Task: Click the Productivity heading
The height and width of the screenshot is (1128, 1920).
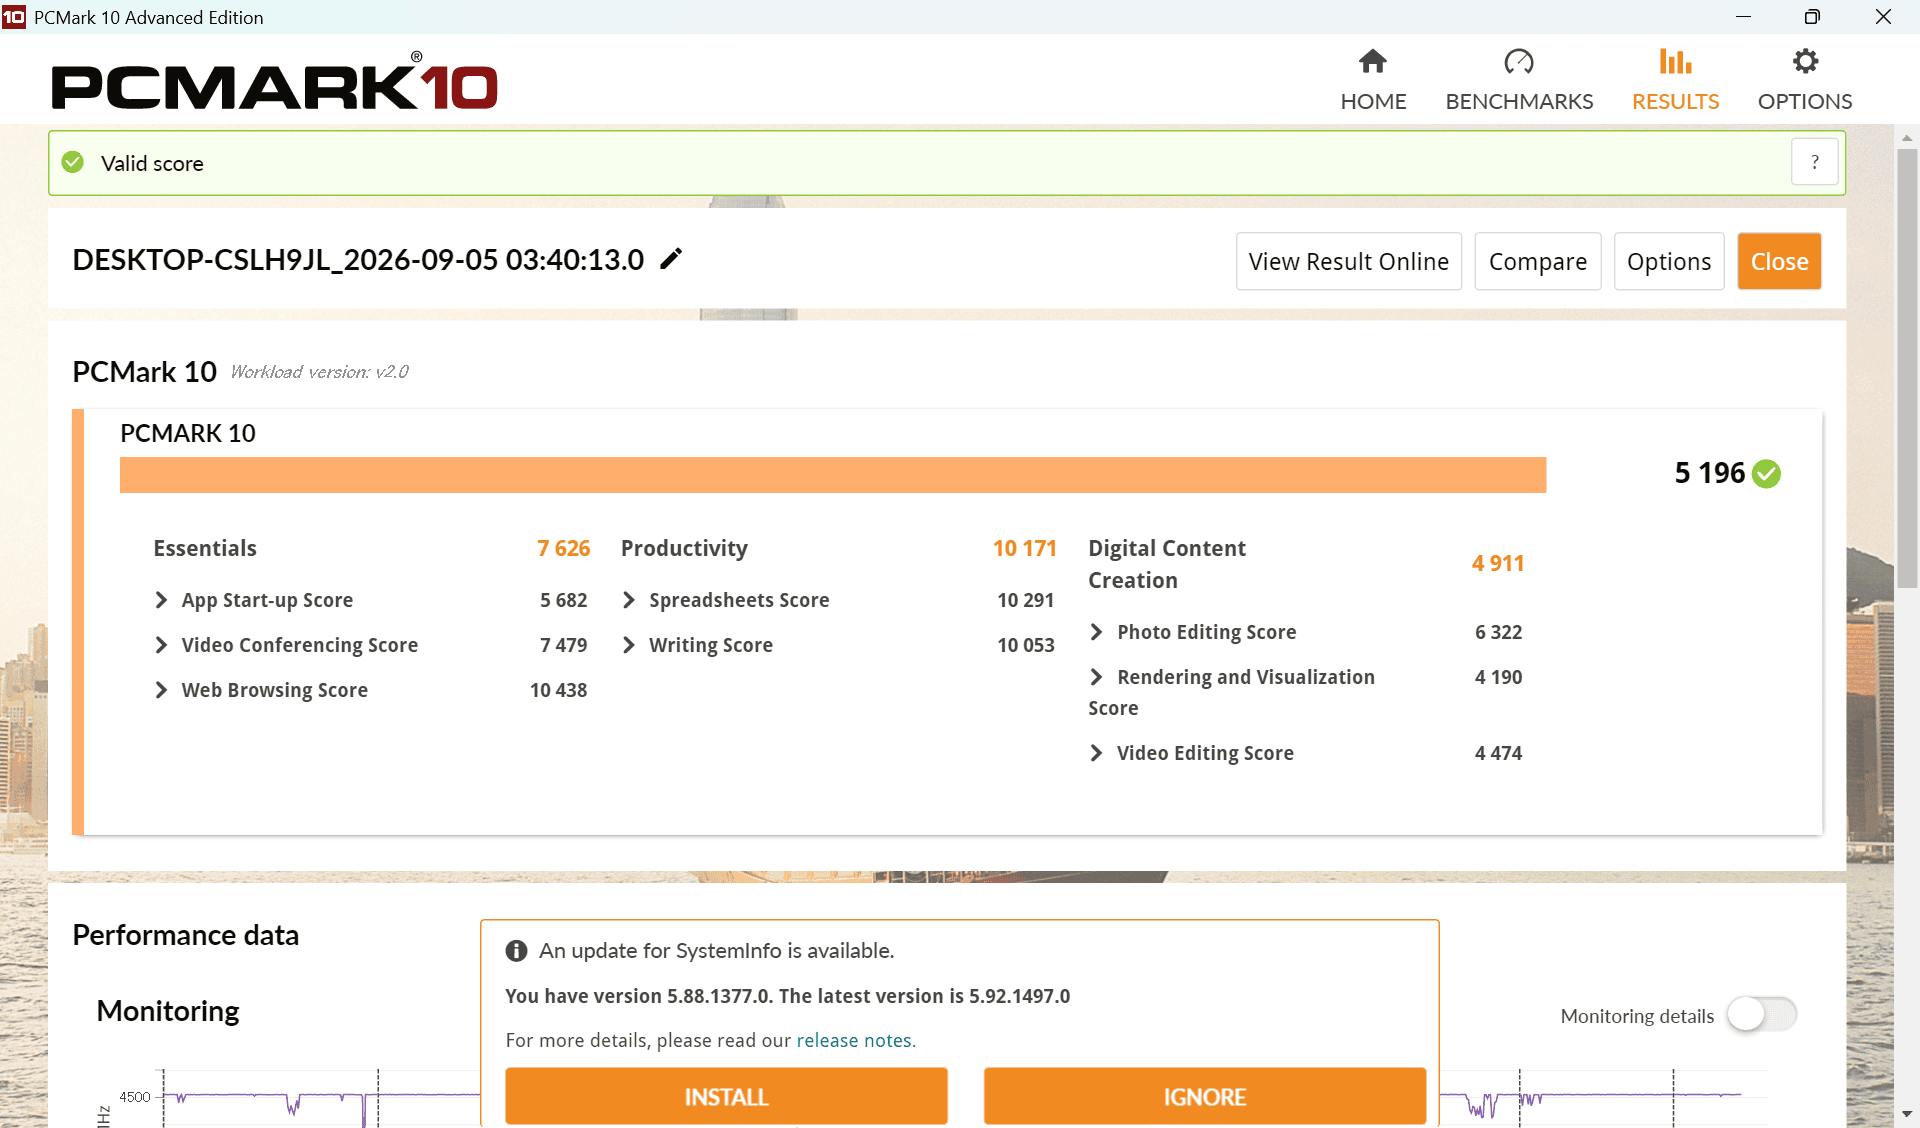Action: [x=684, y=548]
